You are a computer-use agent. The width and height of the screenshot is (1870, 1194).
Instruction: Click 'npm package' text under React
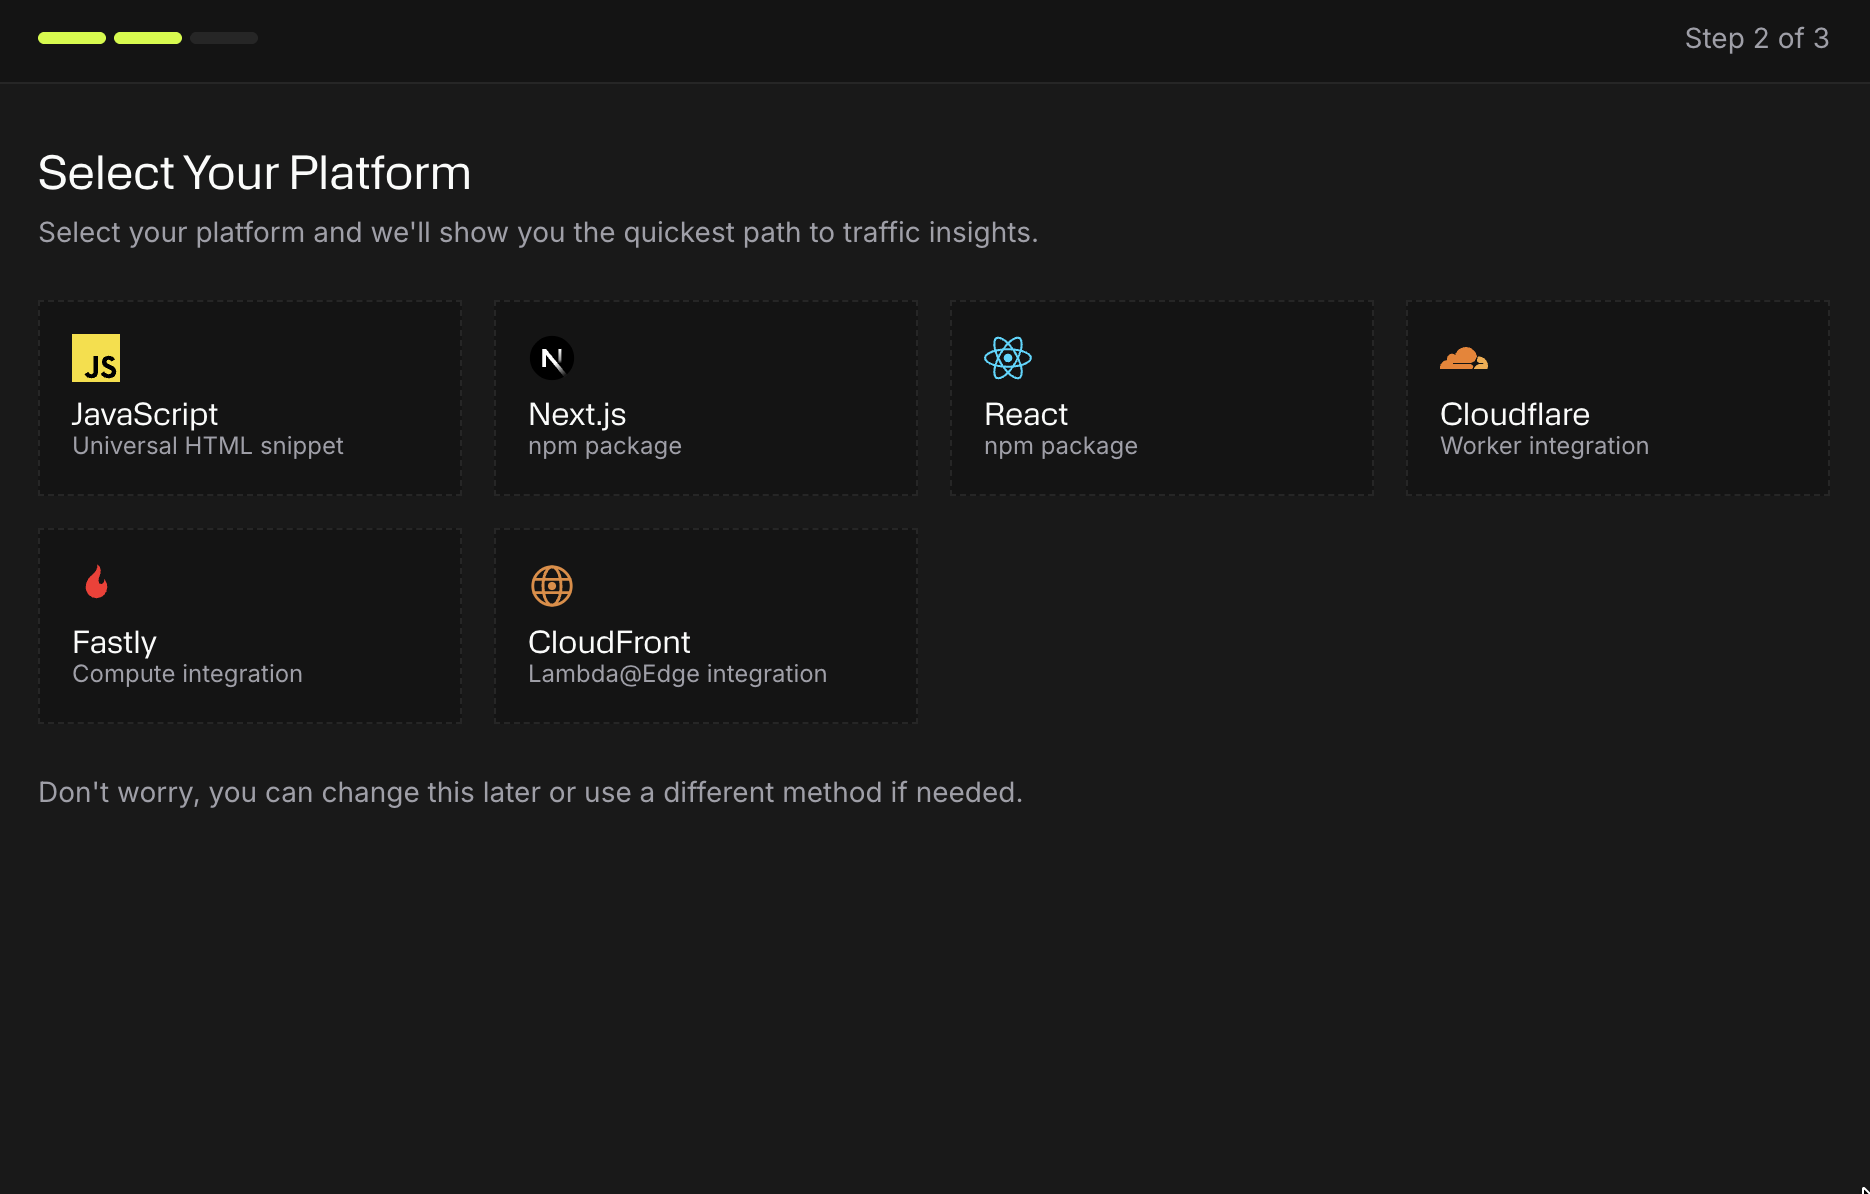click(1061, 446)
